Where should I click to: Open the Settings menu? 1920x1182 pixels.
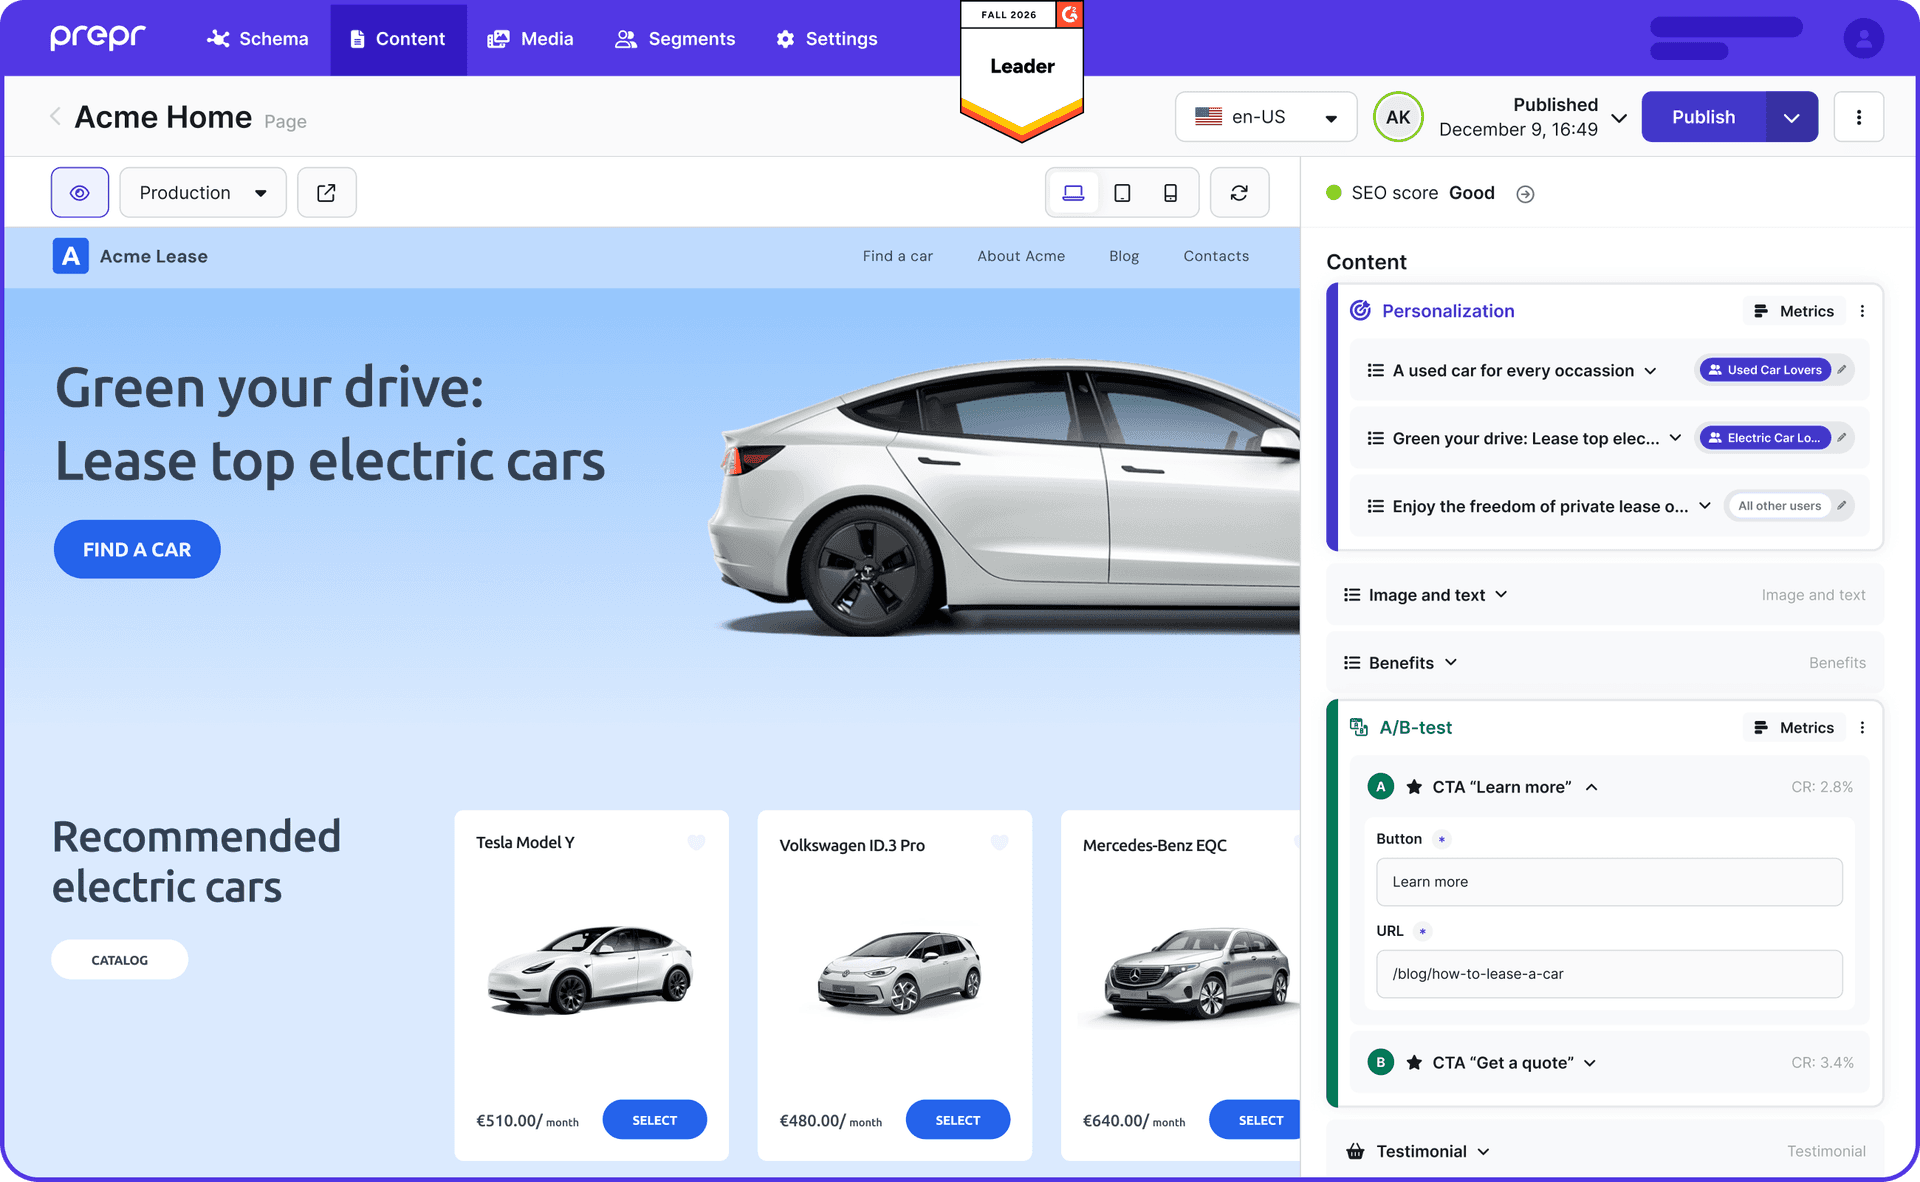point(827,38)
